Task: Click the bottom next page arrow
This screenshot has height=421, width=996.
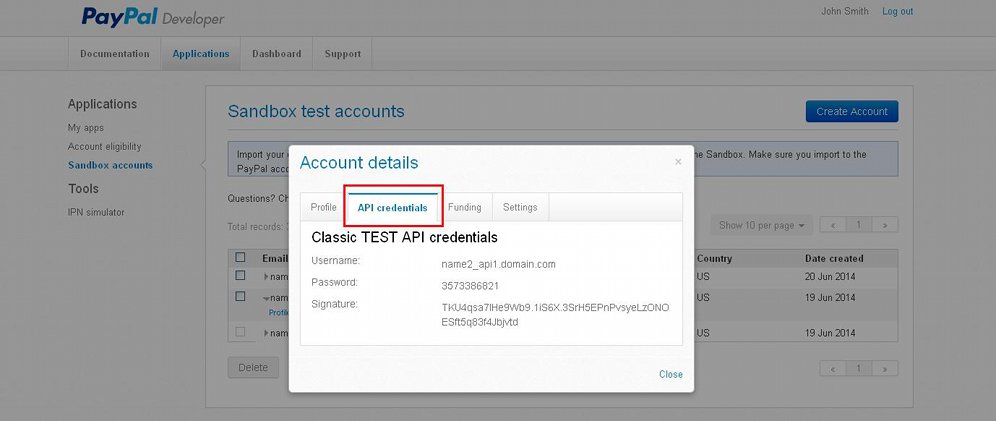Action: (x=885, y=368)
